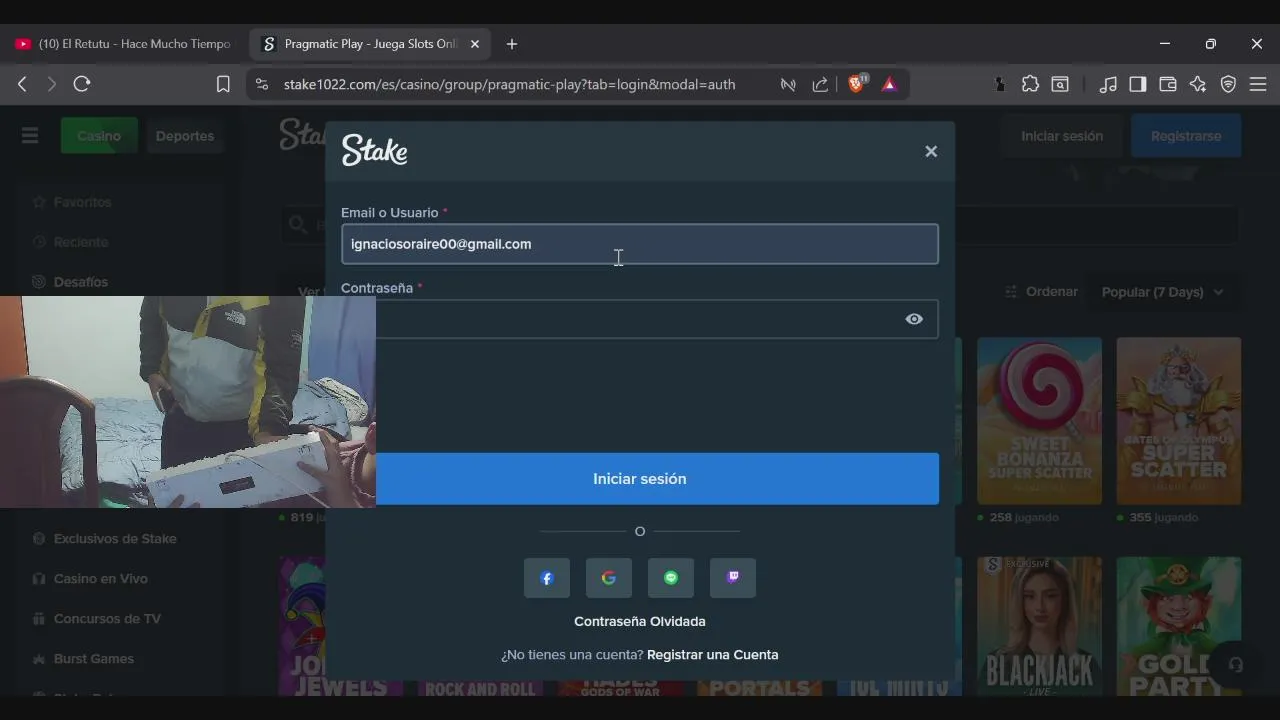This screenshot has width=1280, height=720.
Task: Click the extension icon left of puzzle icon
Action: (999, 84)
